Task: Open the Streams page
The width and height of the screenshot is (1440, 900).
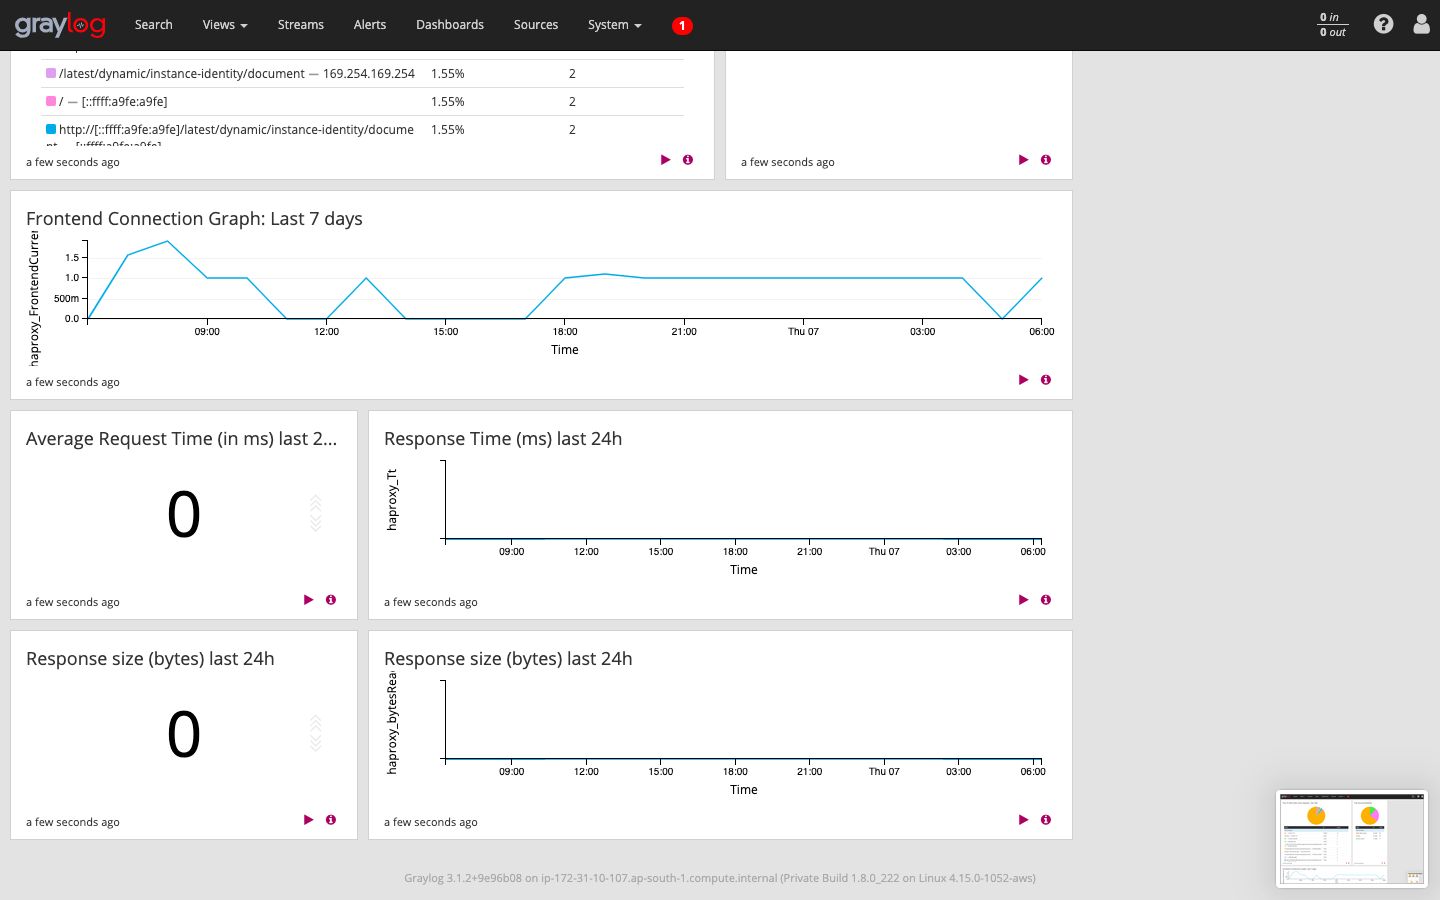Action: pos(301,25)
